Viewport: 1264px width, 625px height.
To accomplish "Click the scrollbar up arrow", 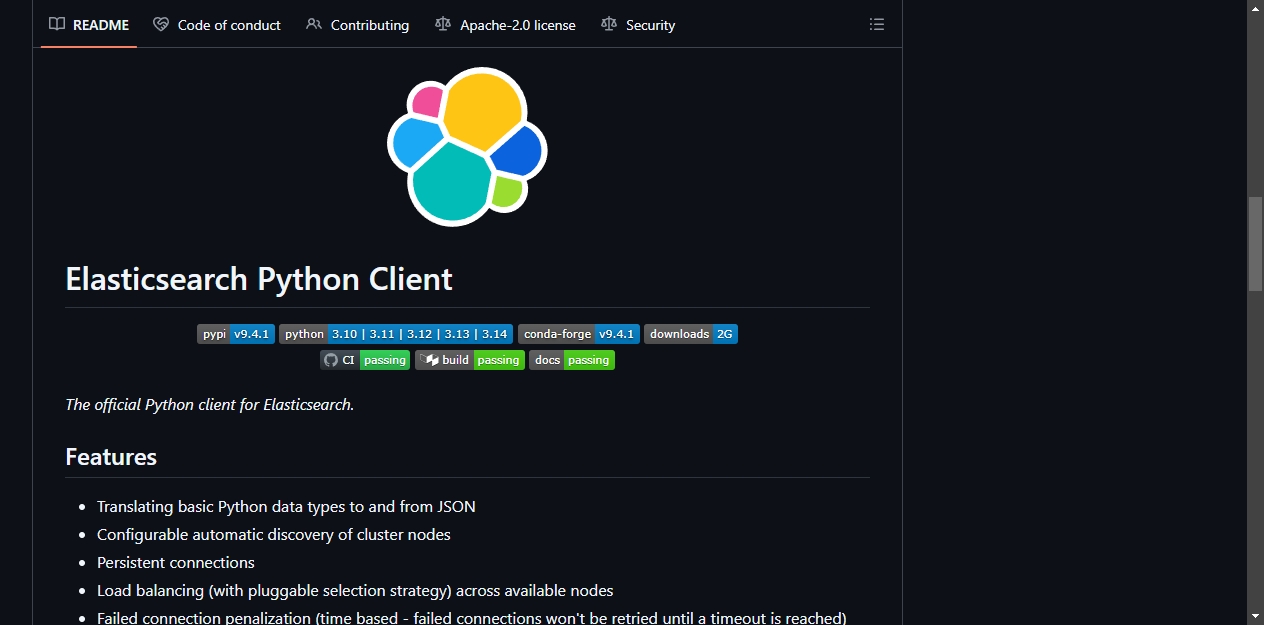I will (1255, 8).
